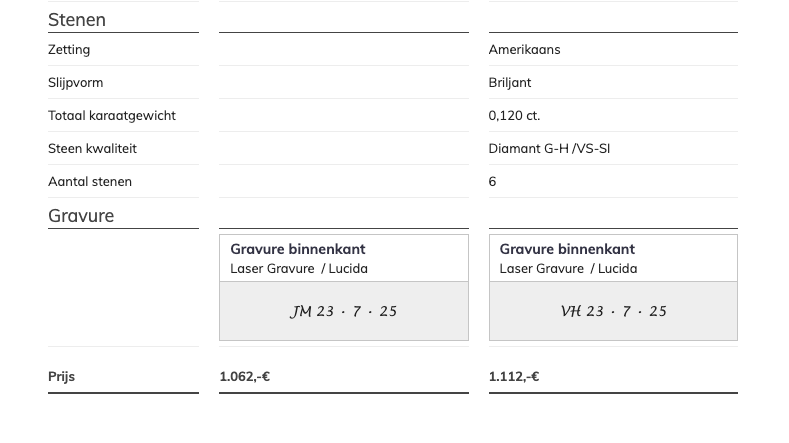This screenshot has width=789, height=443.
Task: Click the Diamant G-H /VS-SI quality value
Action: (549, 149)
